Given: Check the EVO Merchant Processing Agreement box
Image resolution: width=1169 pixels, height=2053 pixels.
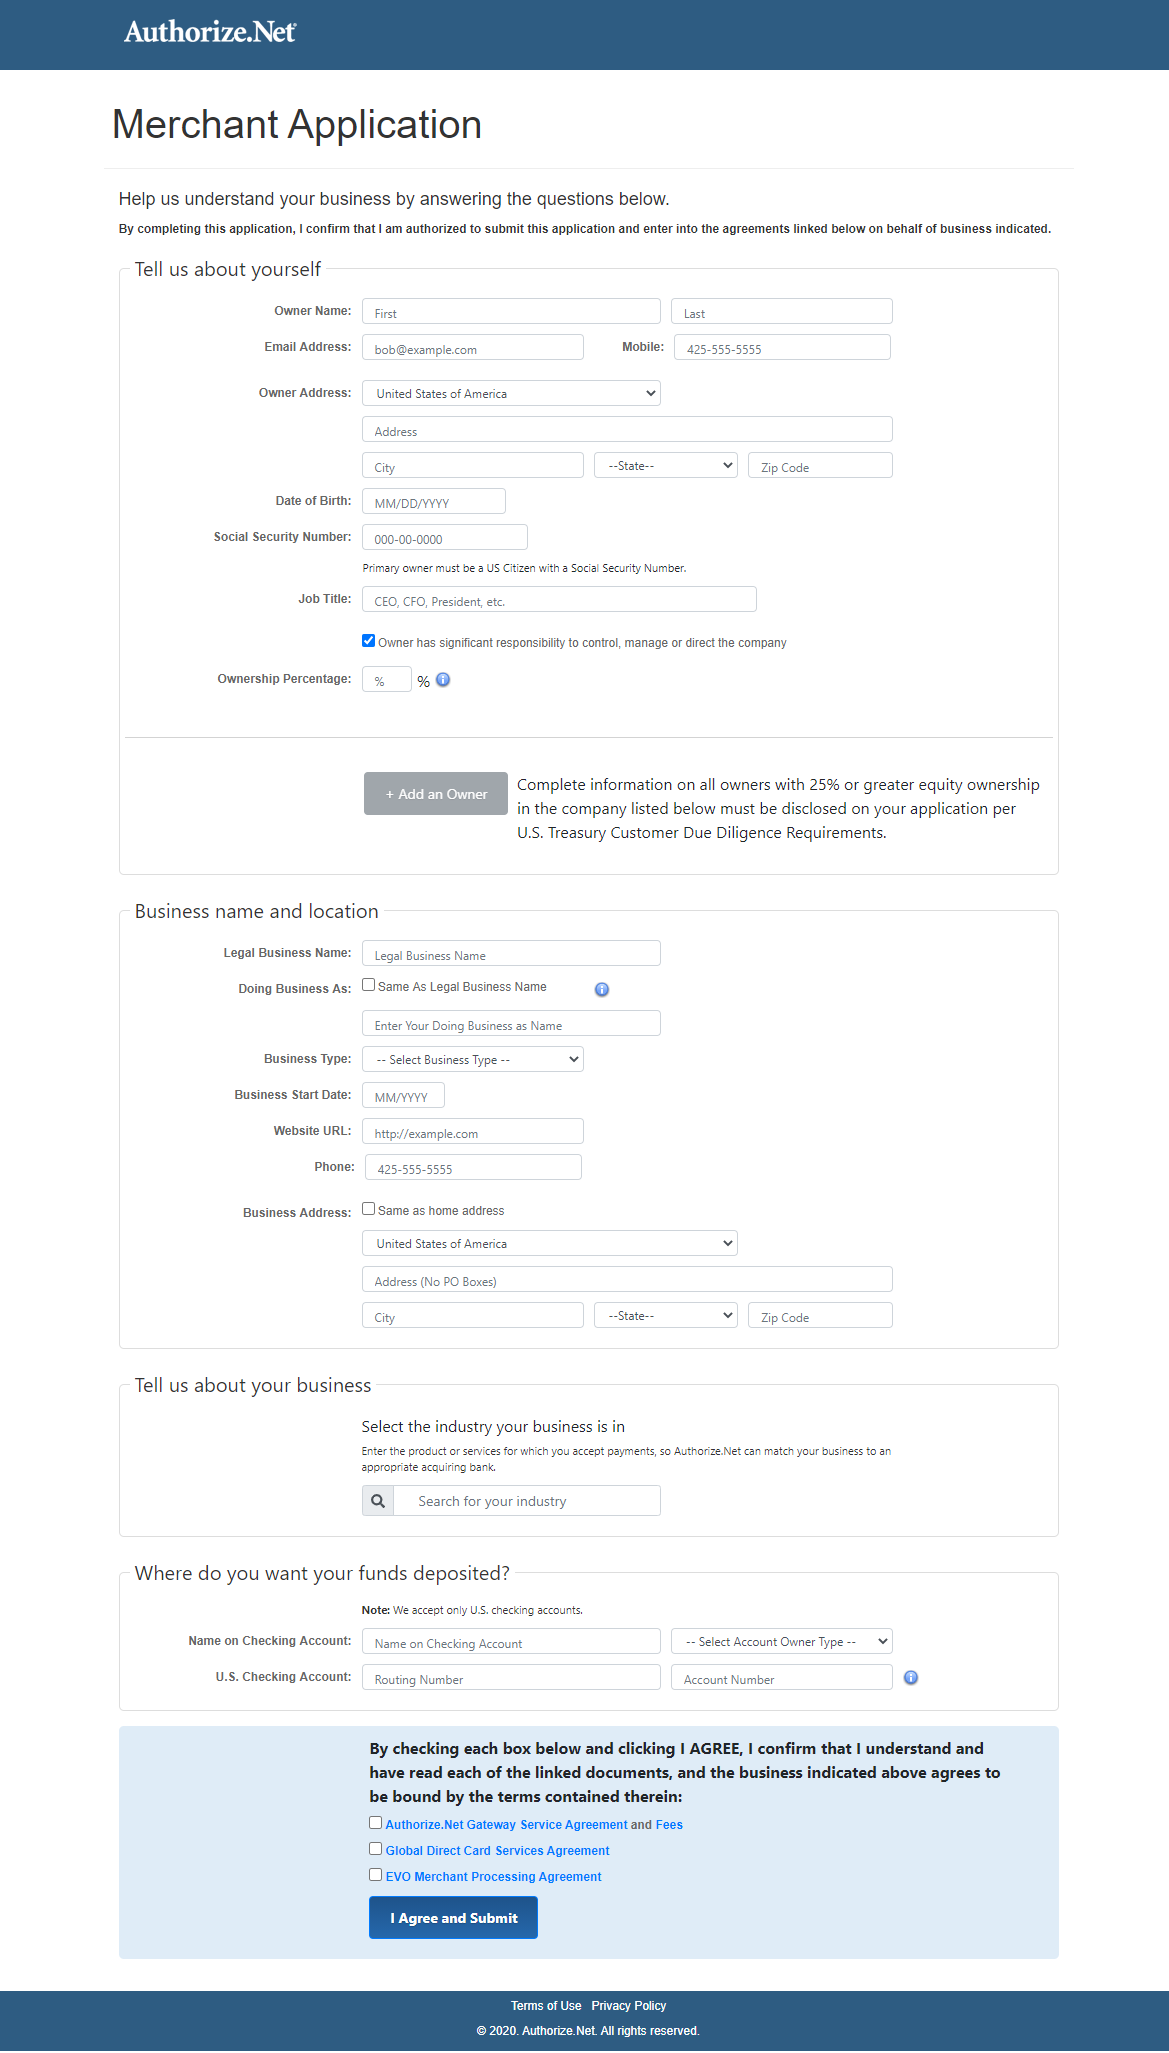Looking at the screenshot, I should (376, 1874).
